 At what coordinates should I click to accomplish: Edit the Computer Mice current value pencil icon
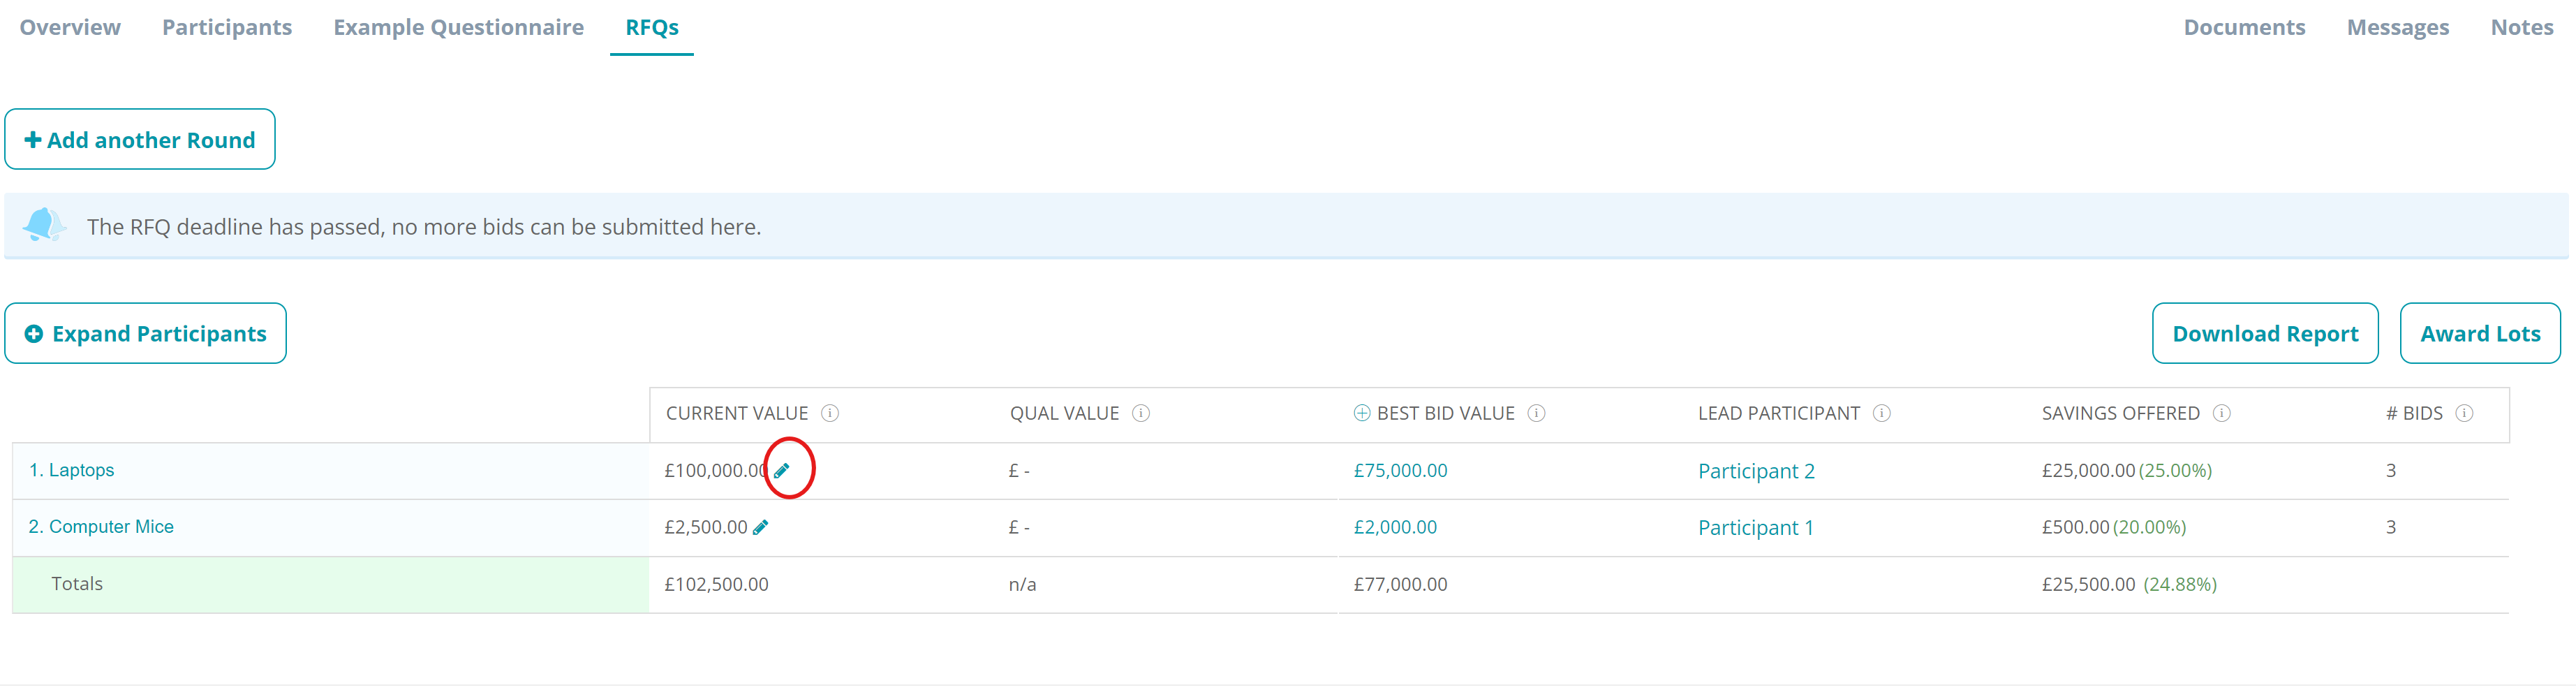pyautogui.click(x=760, y=527)
